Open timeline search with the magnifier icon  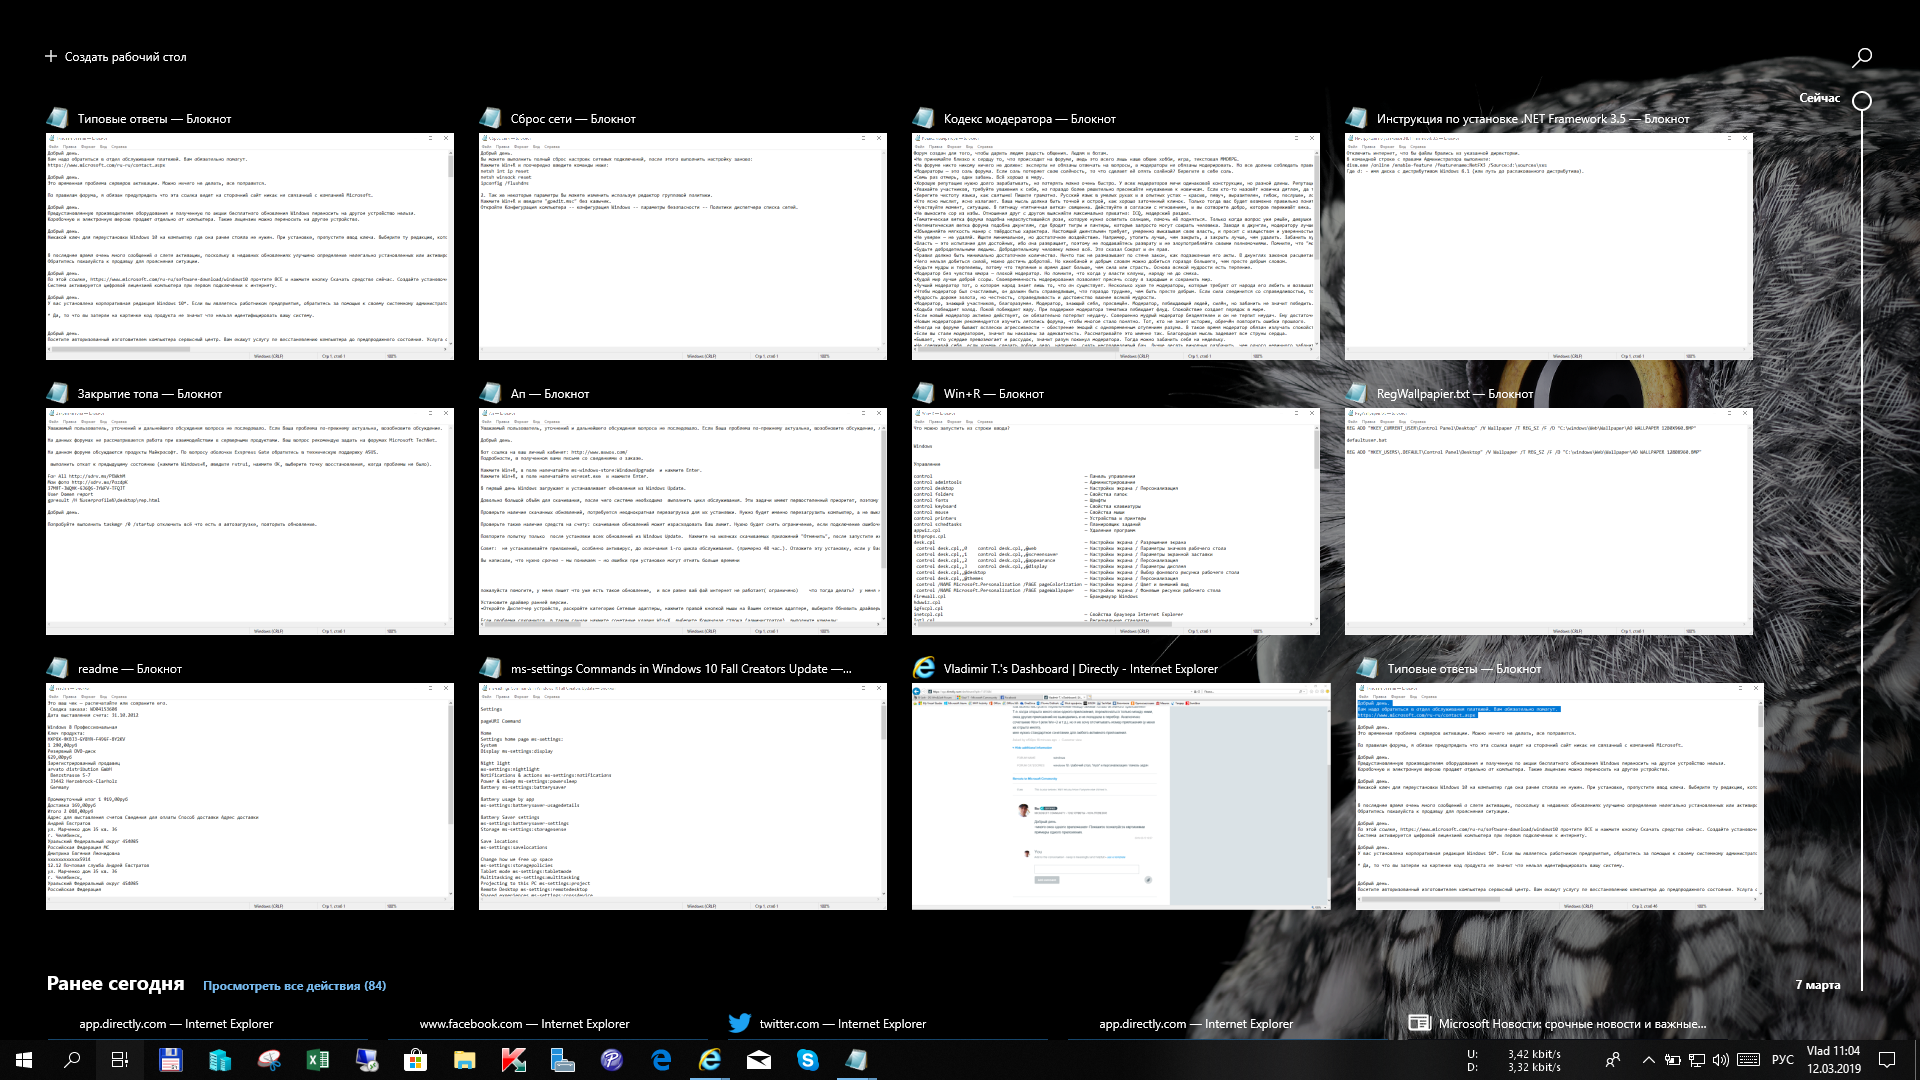[1862, 58]
